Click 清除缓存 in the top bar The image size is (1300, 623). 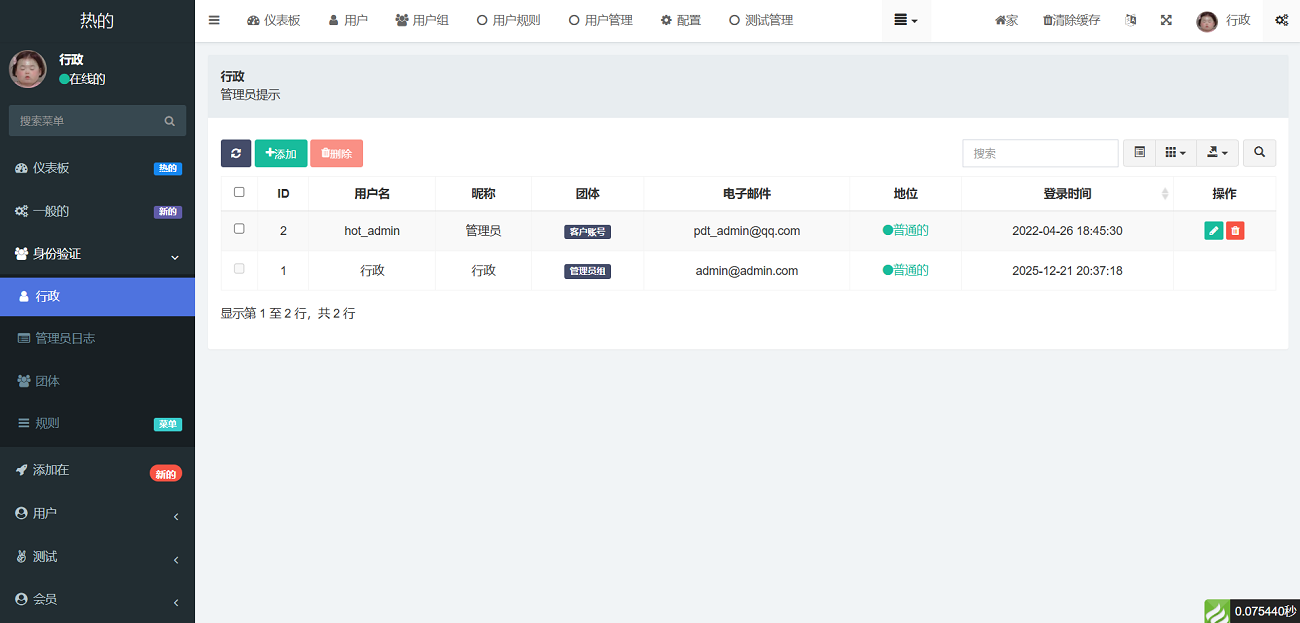[x=1071, y=20]
